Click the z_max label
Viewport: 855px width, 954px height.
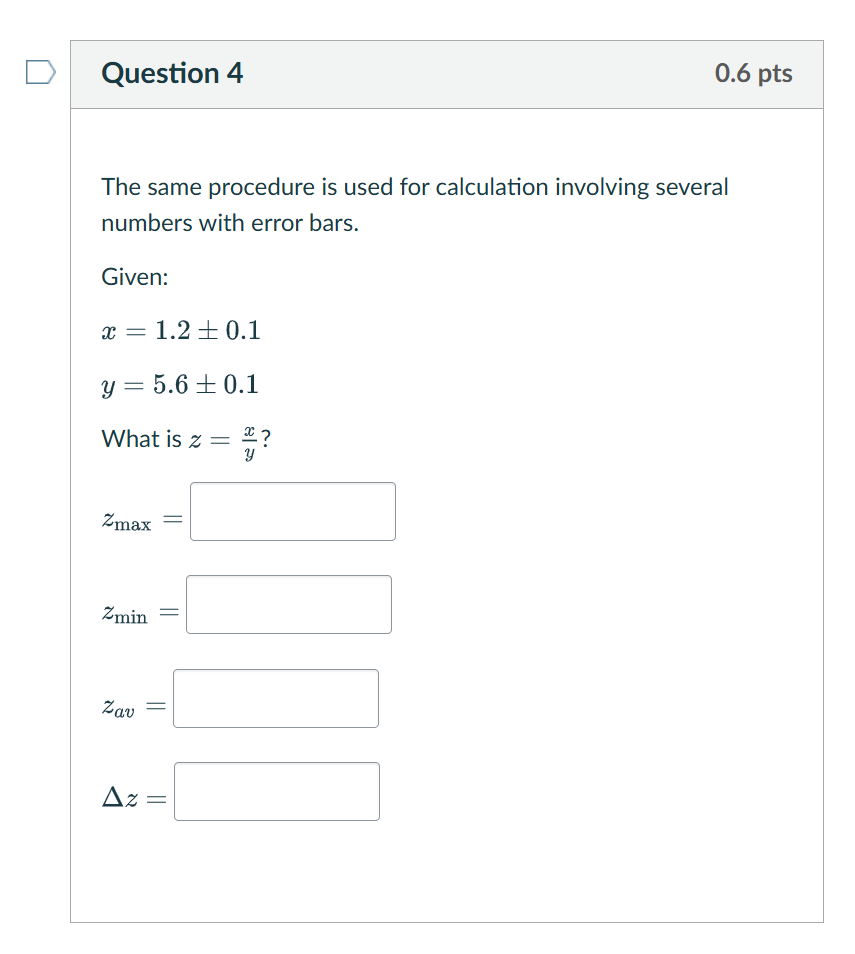click(x=129, y=518)
